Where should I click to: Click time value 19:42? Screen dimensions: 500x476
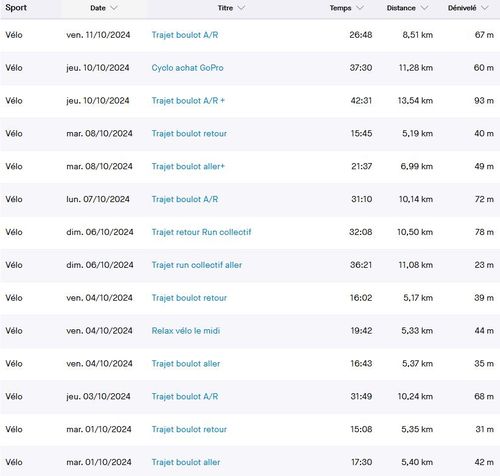[x=361, y=331]
